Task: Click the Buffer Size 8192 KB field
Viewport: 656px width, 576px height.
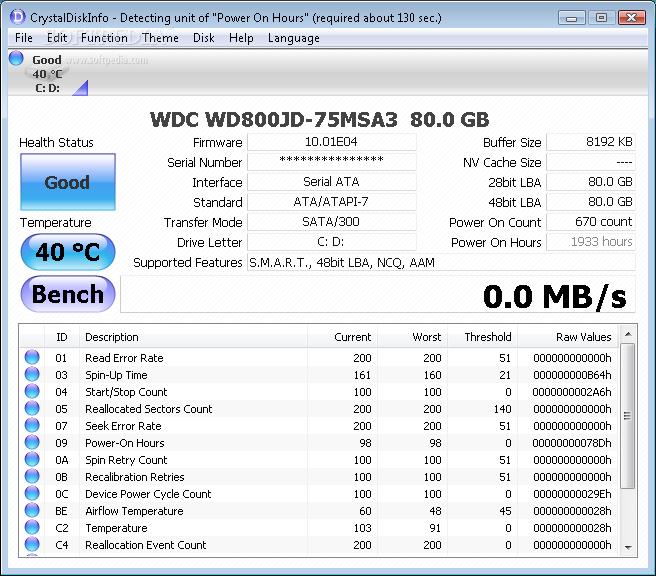Action: click(591, 142)
